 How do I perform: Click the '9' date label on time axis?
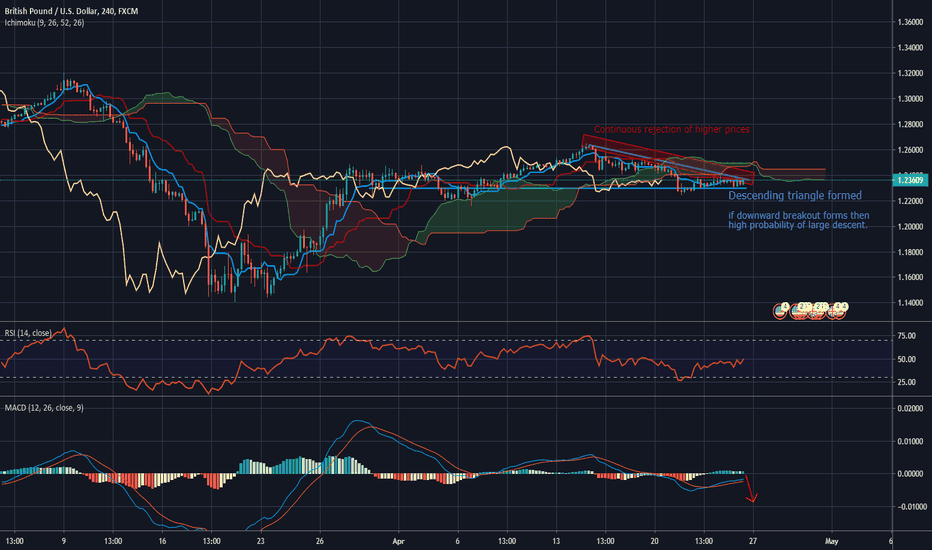[64, 541]
